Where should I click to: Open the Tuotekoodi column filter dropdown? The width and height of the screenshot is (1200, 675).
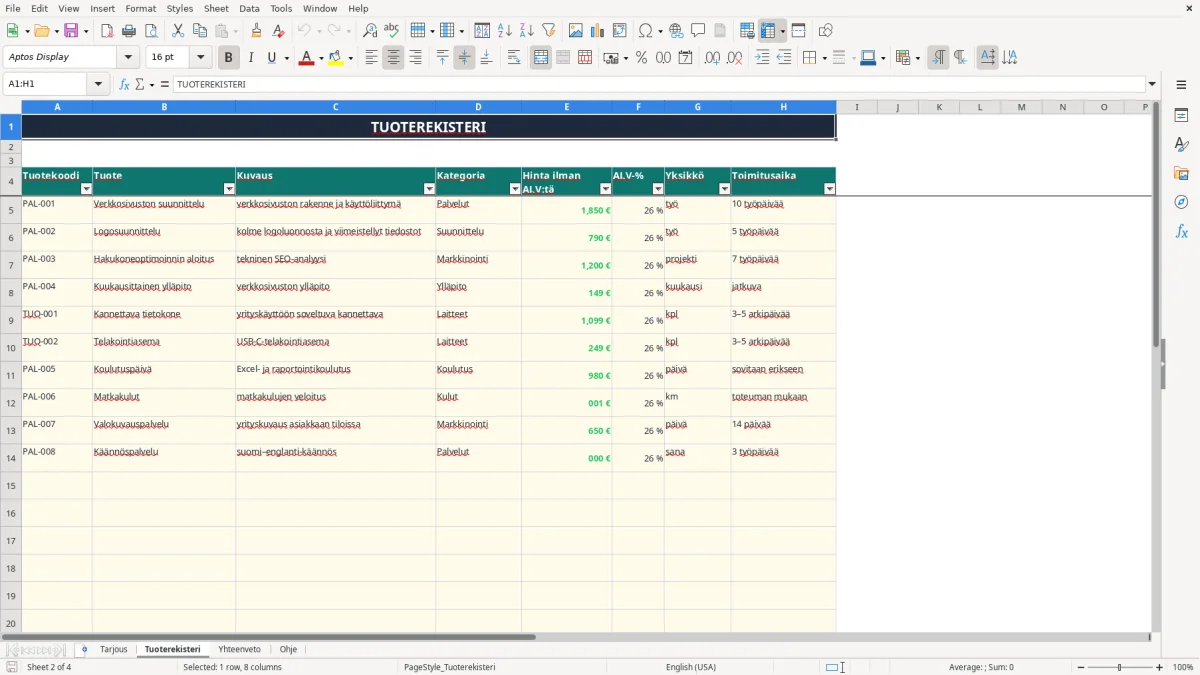[x=86, y=189]
